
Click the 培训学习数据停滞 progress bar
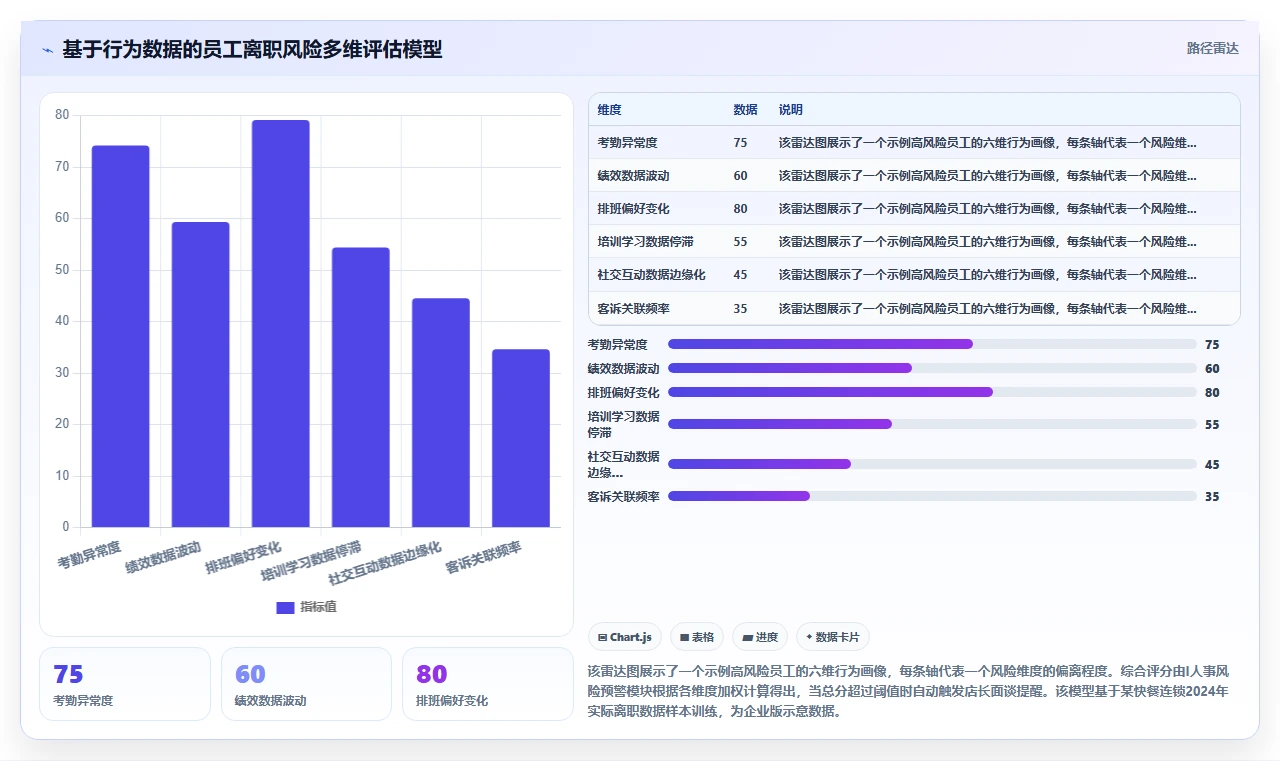[932, 424]
